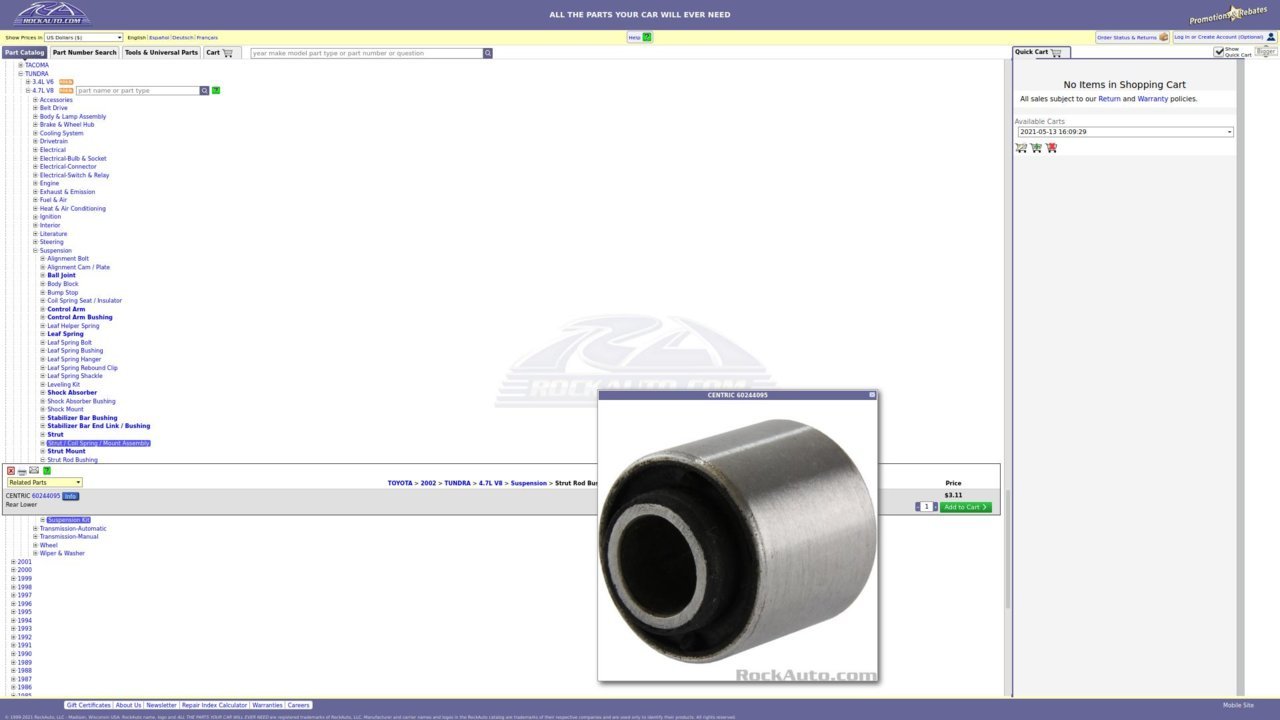Screen dimensions: 1280x720
Task: Open the Warranty policy link
Action: click(x=1152, y=99)
